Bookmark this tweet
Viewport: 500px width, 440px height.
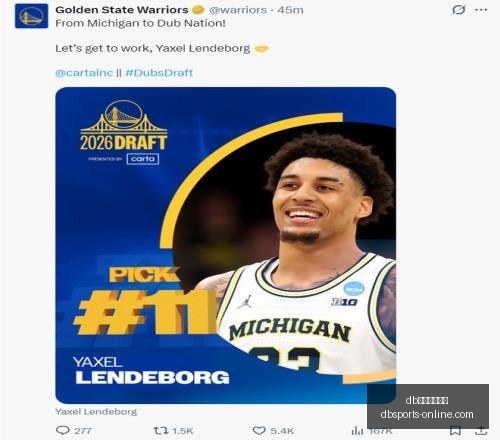click(x=455, y=431)
